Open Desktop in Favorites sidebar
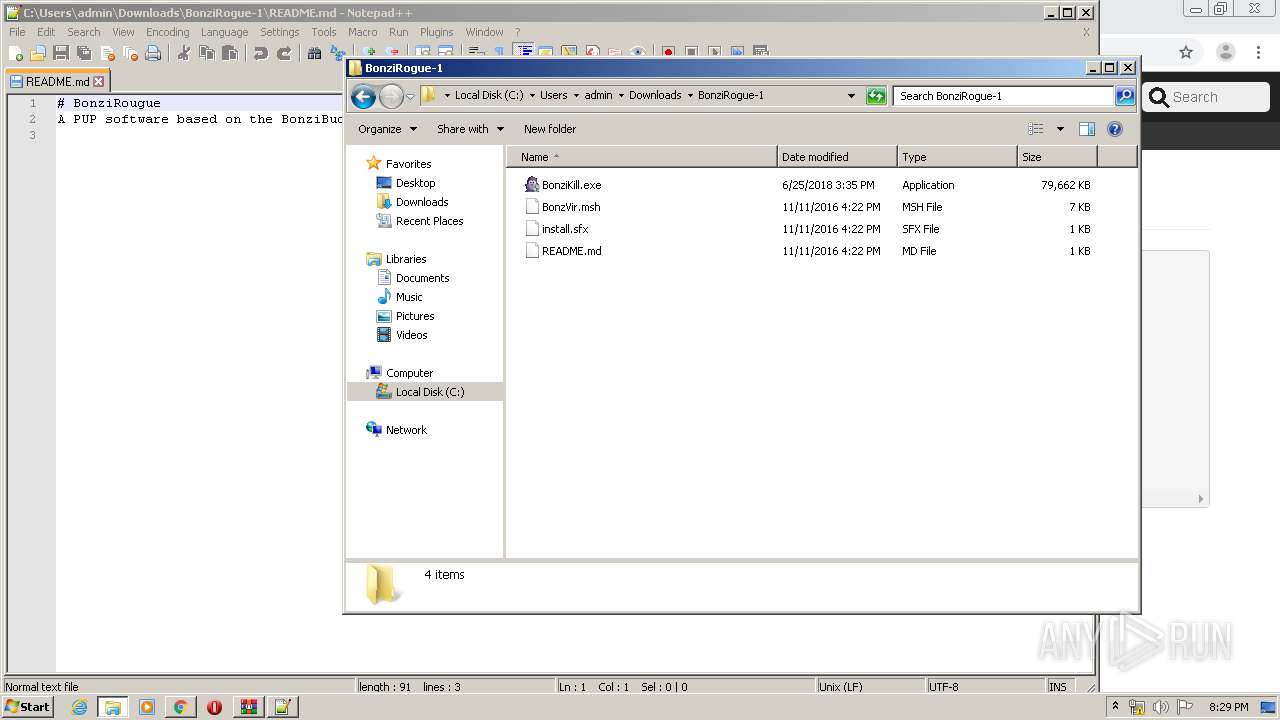 click(x=415, y=183)
